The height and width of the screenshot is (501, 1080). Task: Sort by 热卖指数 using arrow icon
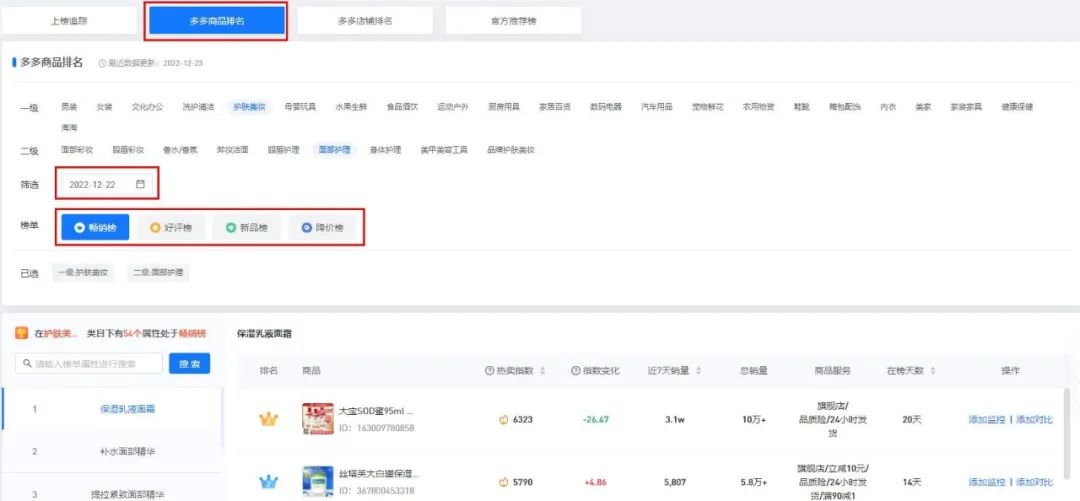pyautogui.click(x=543, y=371)
